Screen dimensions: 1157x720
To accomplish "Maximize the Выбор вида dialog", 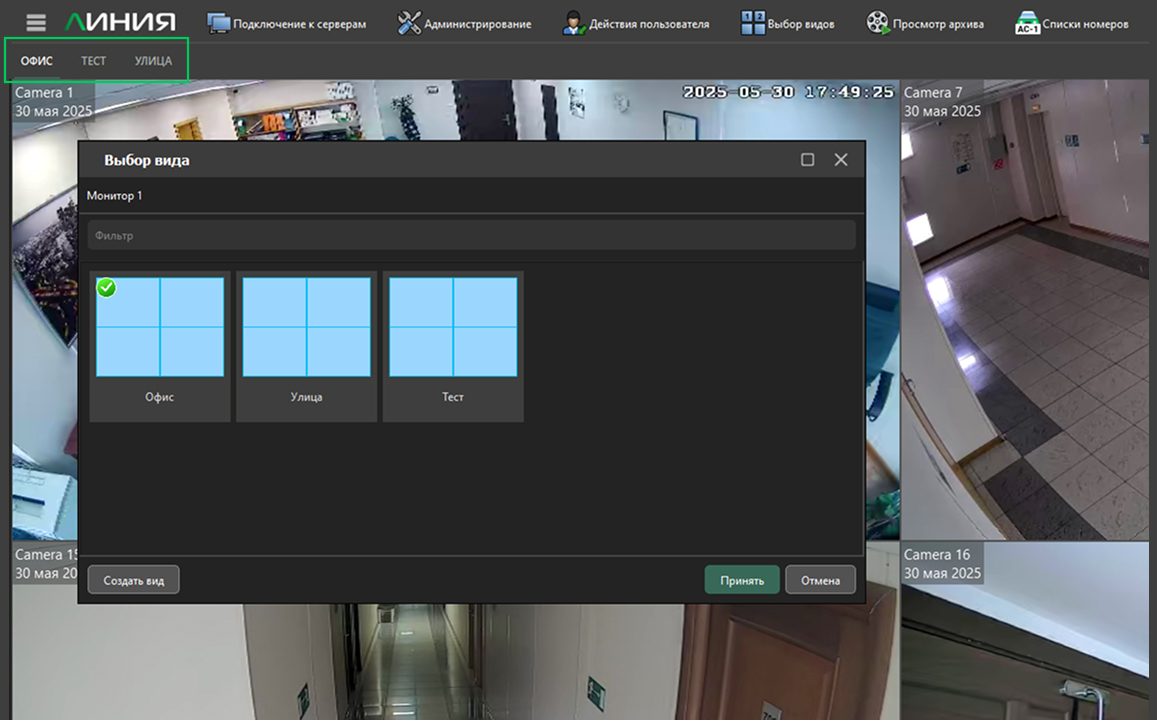I will click(x=808, y=160).
